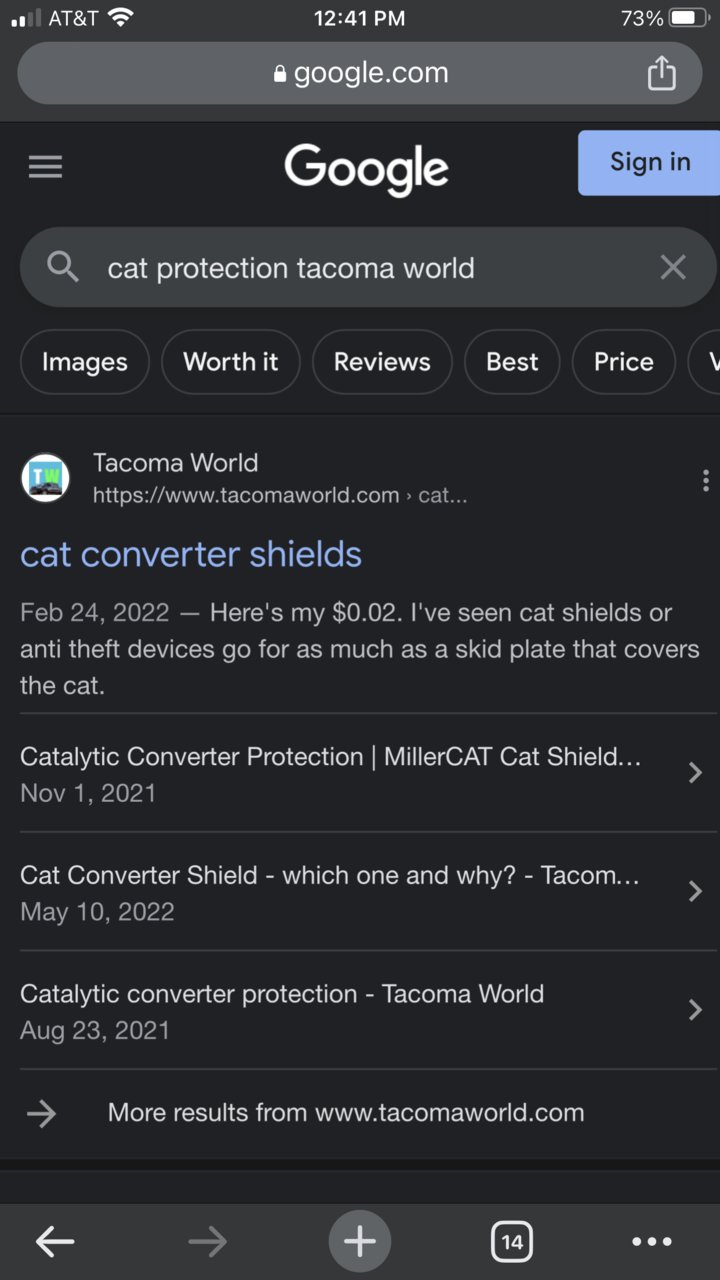Tap the magnifying glass search icon
The image size is (720, 1280).
63,267
